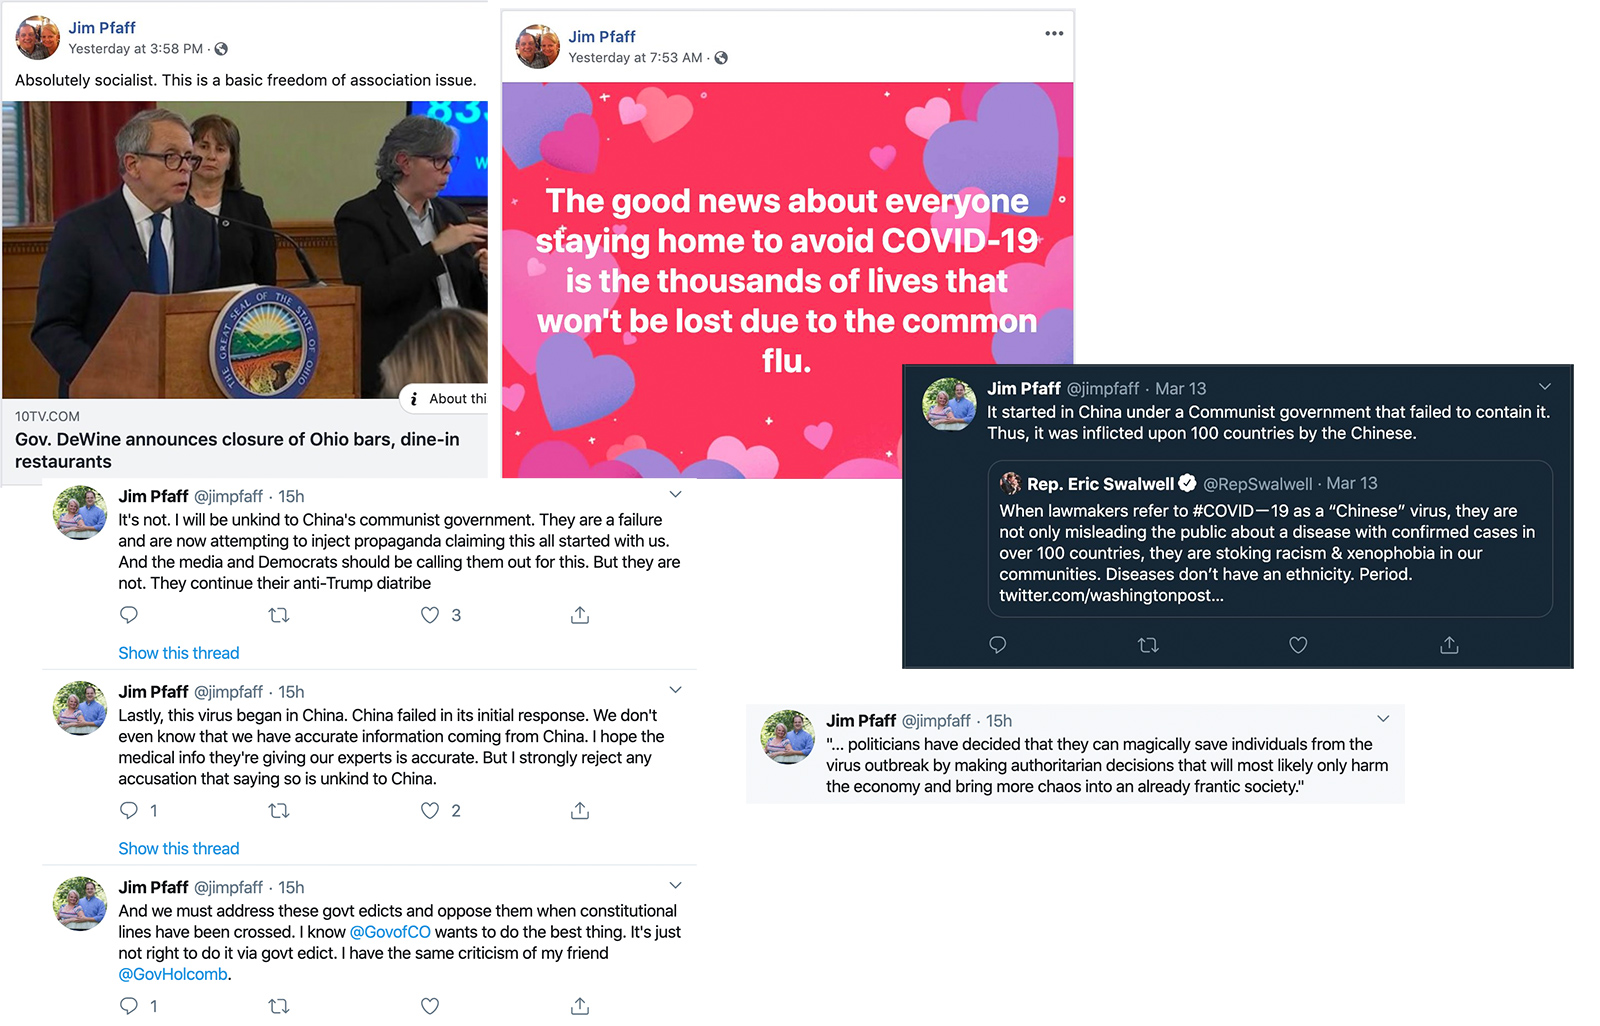Open the chevron on the 'Lastly' tweet
This screenshot has height=1026, width=1600.
click(676, 690)
